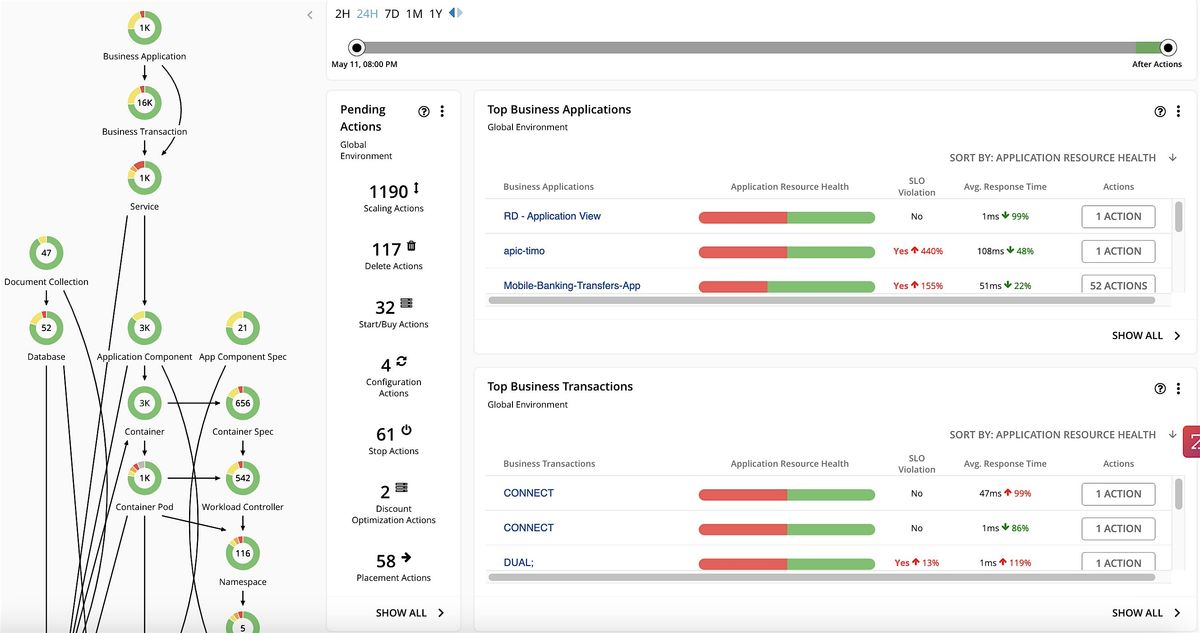The image size is (1200, 633).
Task: Click the After Actions slider handle
Action: click(x=1167, y=46)
